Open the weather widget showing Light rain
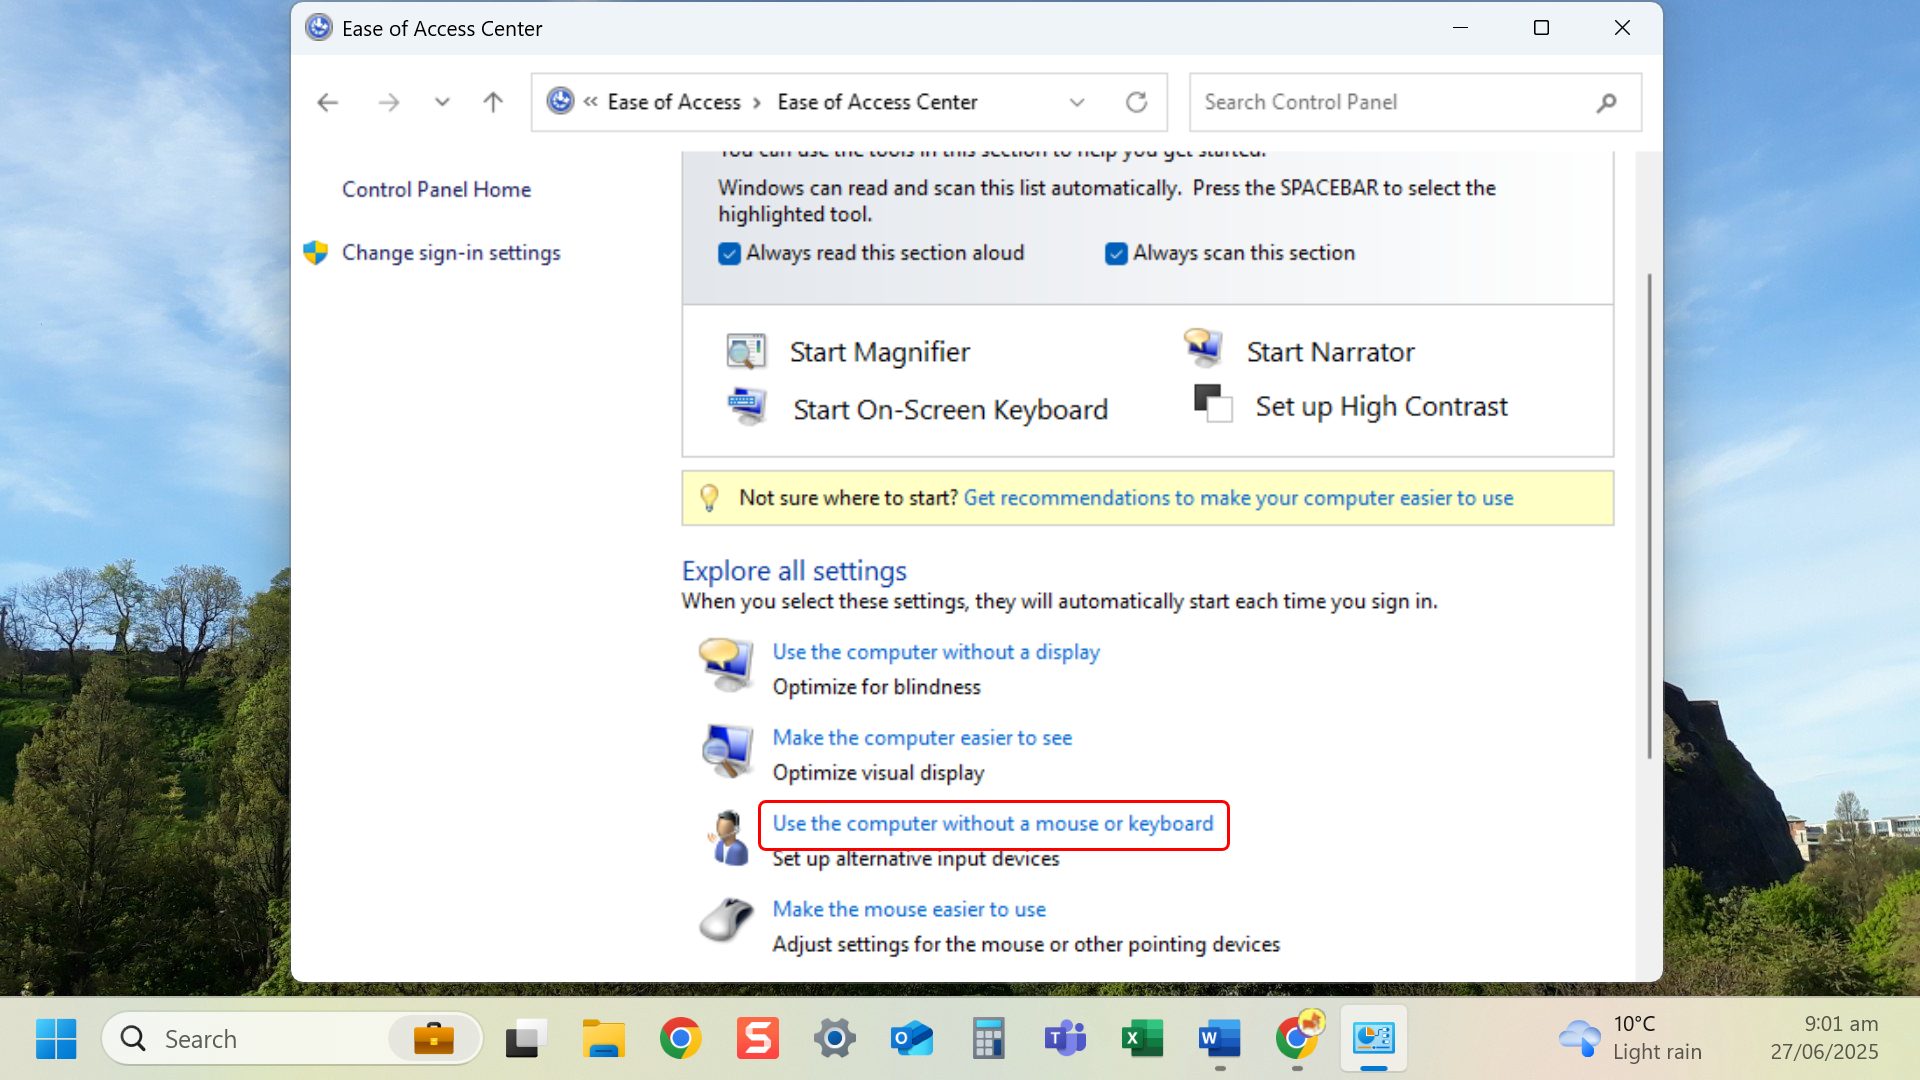The height and width of the screenshot is (1080, 1920). pos(1630,1038)
